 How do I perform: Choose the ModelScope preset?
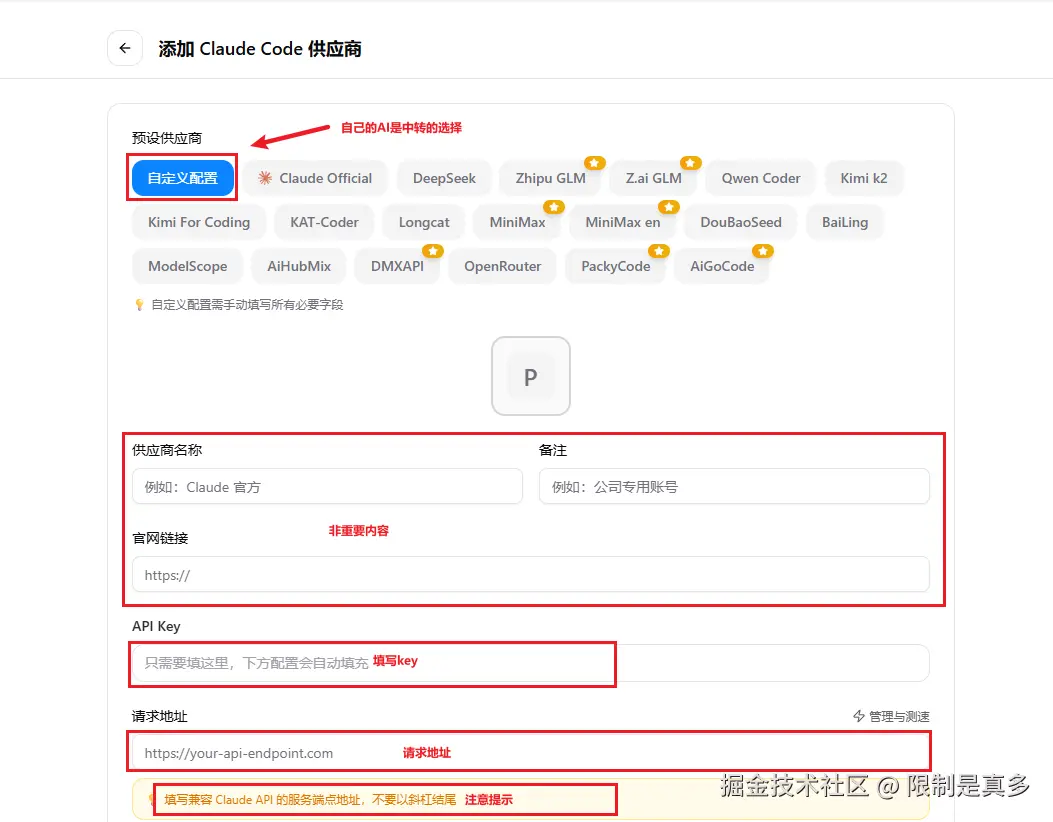[187, 266]
